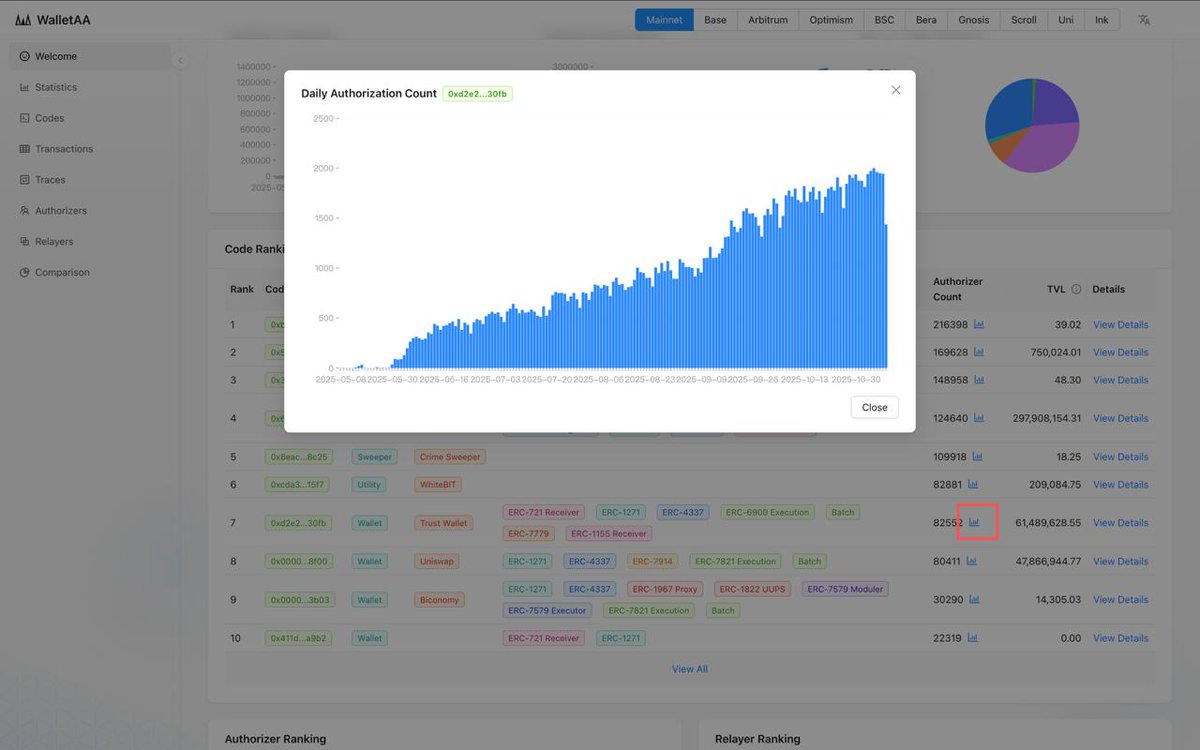
Task: View Details for Biconomy row
Action: coord(1120,600)
